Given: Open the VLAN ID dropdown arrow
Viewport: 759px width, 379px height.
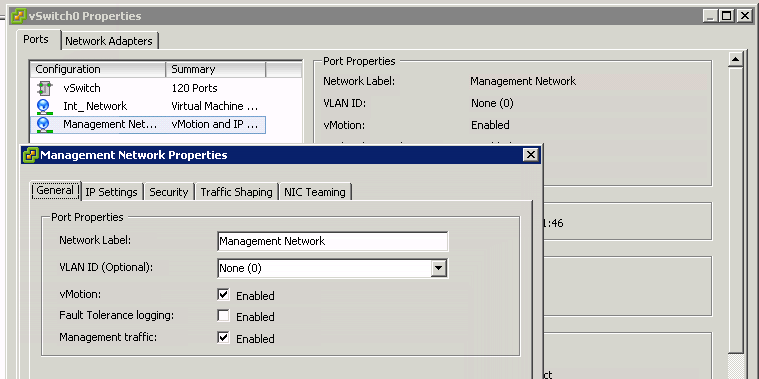Looking at the screenshot, I should pyautogui.click(x=439, y=268).
